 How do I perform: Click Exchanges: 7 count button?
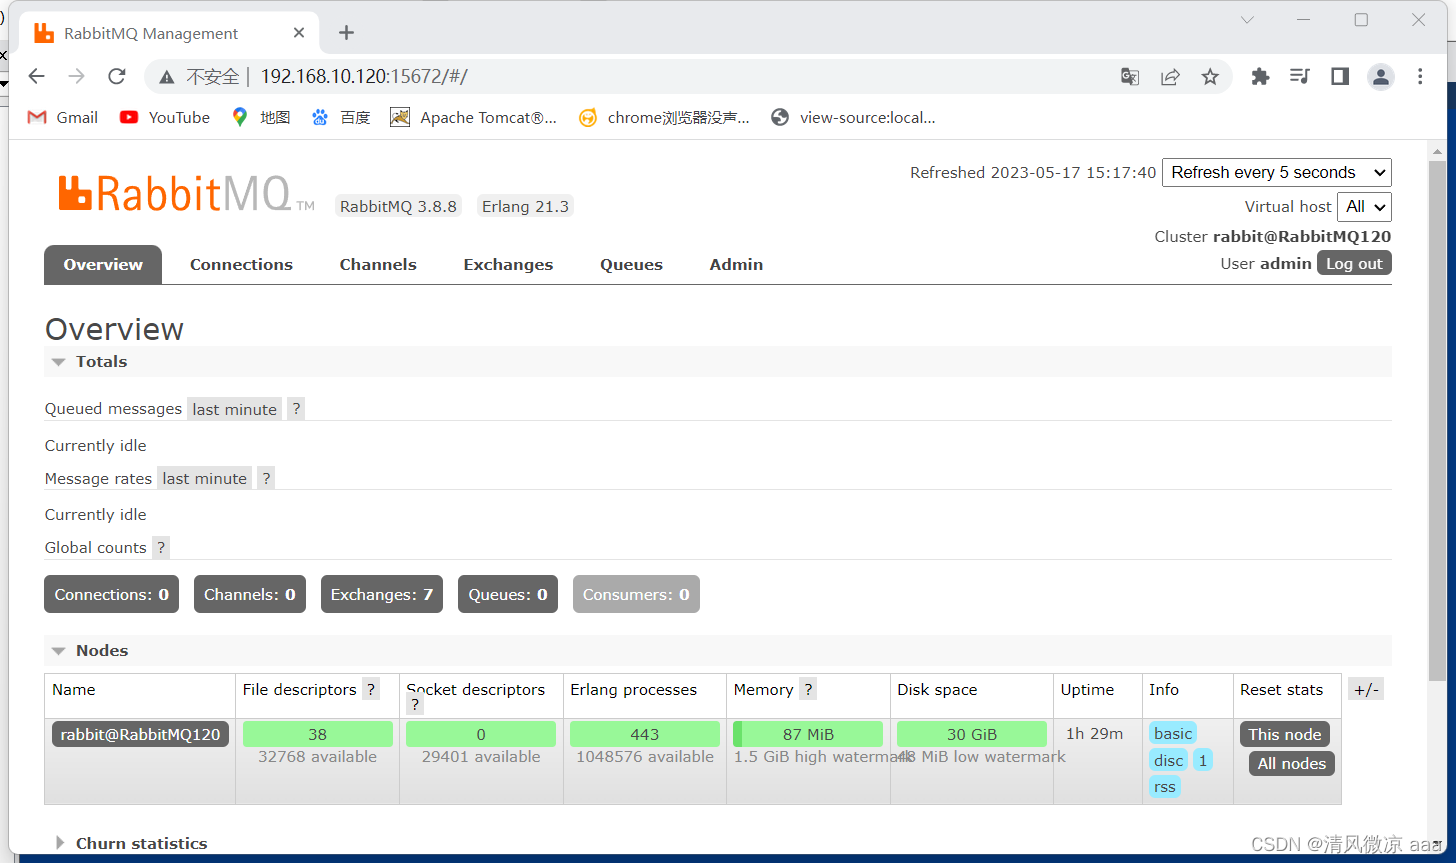pyautogui.click(x=382, y=594)
